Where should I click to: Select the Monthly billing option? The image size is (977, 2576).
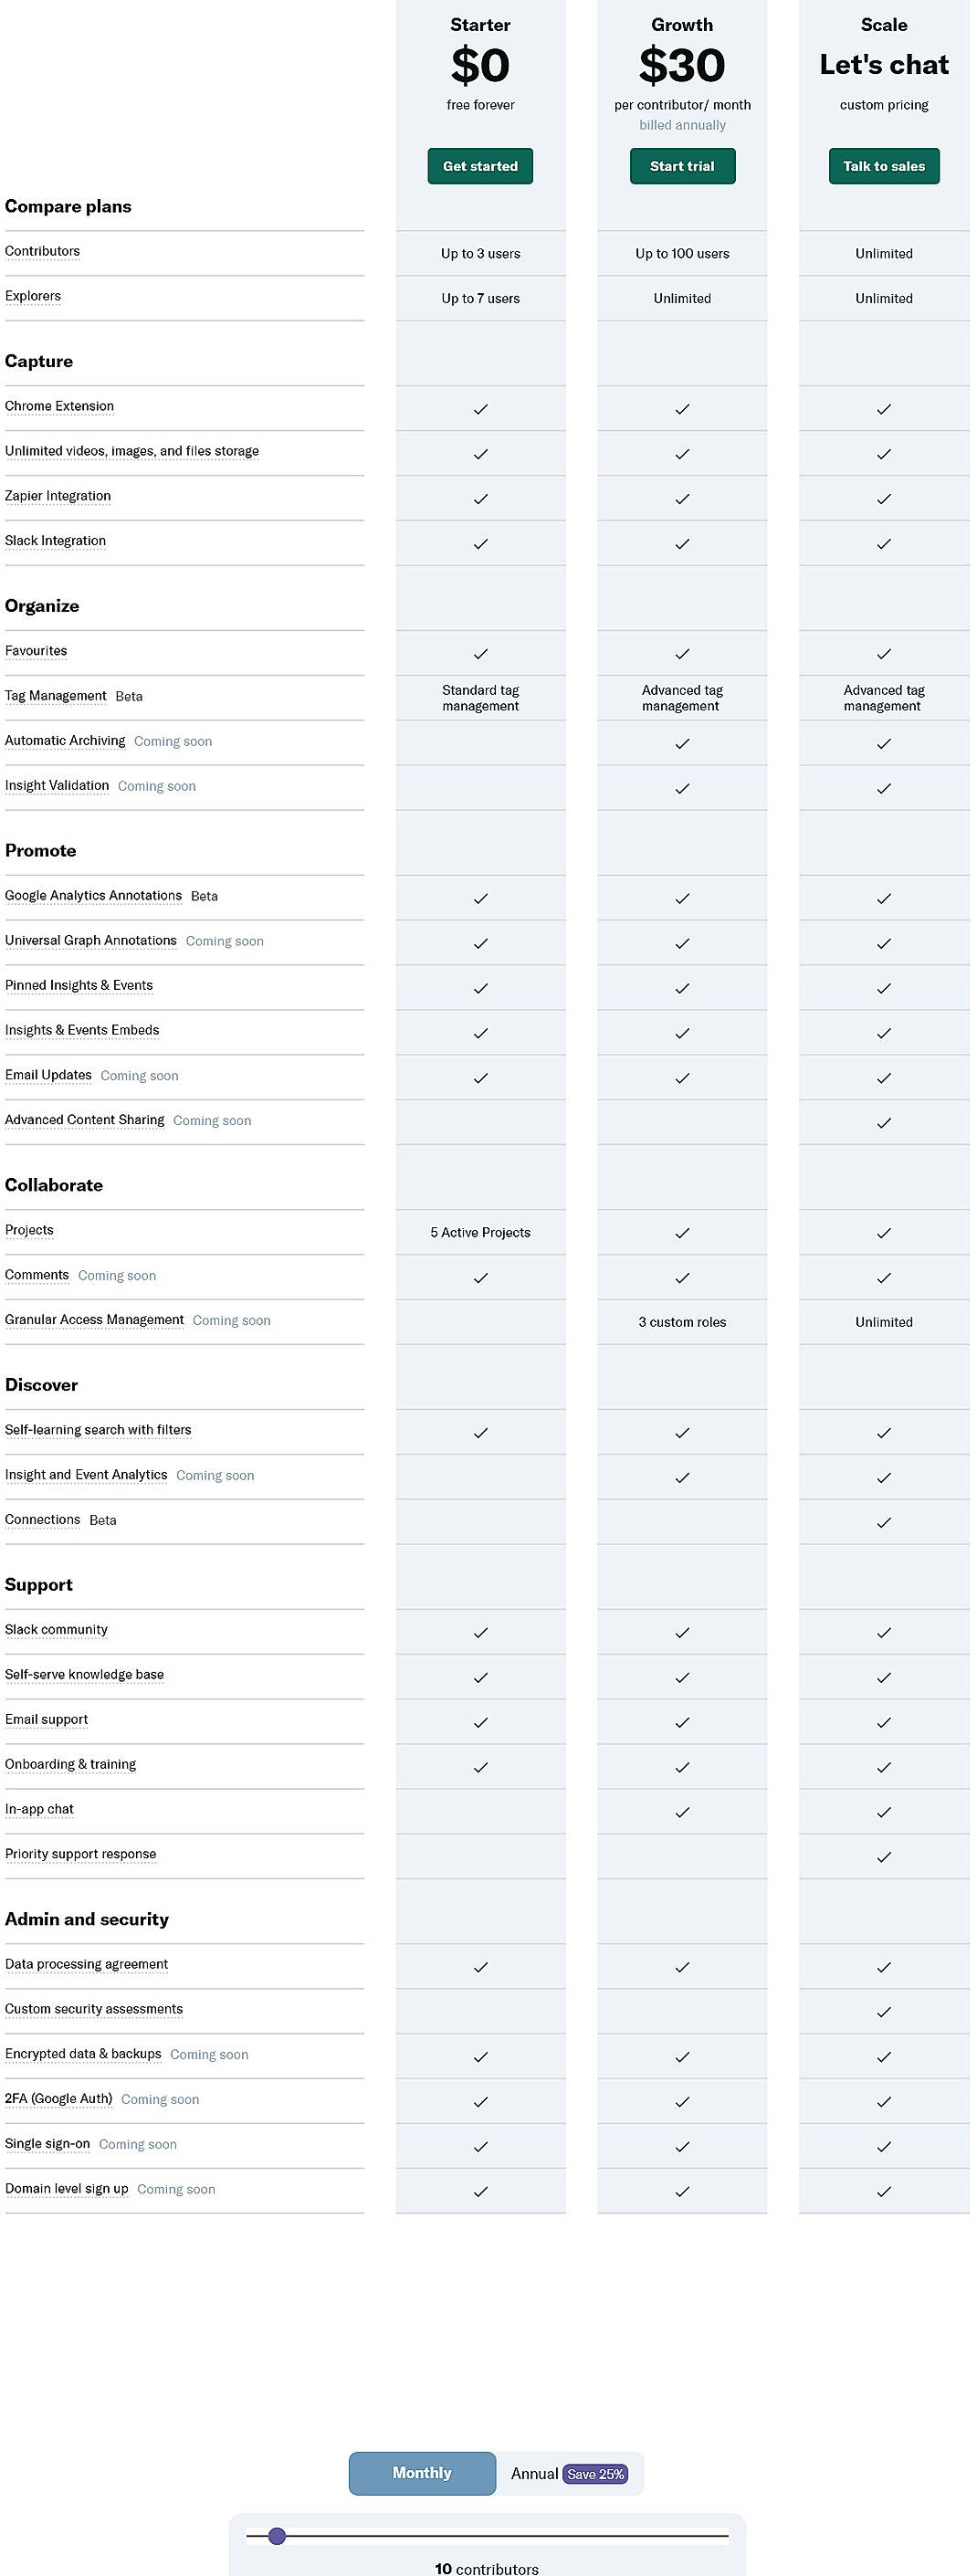tap(421, 2473)
